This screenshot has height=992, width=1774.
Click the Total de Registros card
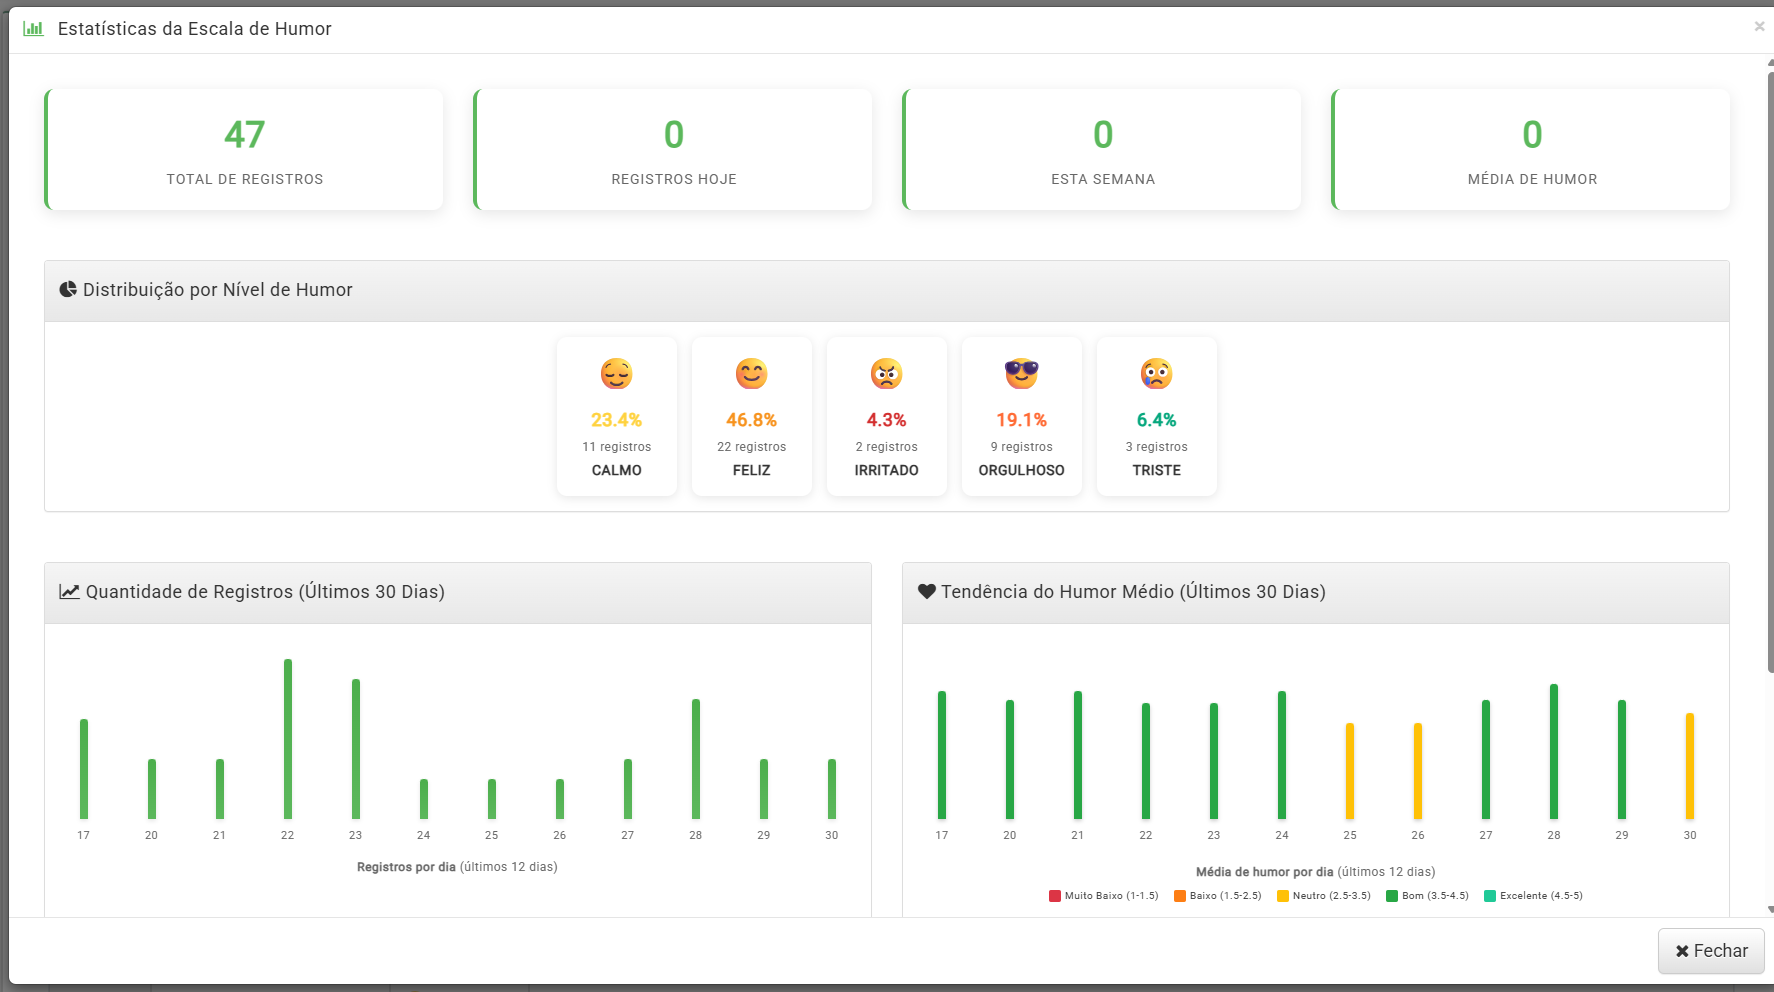click(x=245, y=150)
